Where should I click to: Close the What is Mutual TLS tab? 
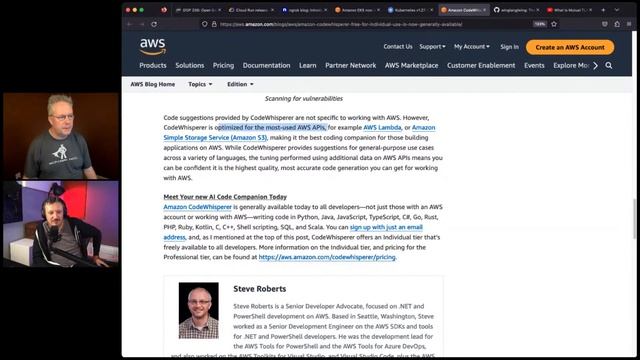(591, 10)
